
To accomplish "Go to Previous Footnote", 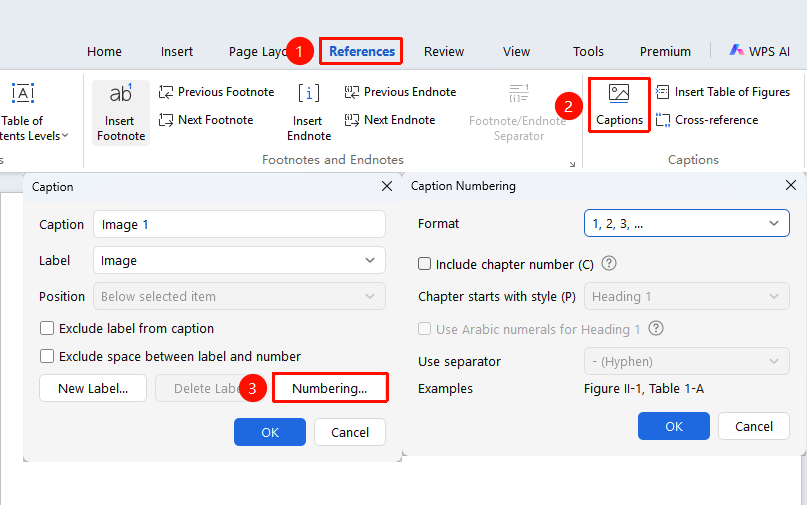I will tap(216, 92).
